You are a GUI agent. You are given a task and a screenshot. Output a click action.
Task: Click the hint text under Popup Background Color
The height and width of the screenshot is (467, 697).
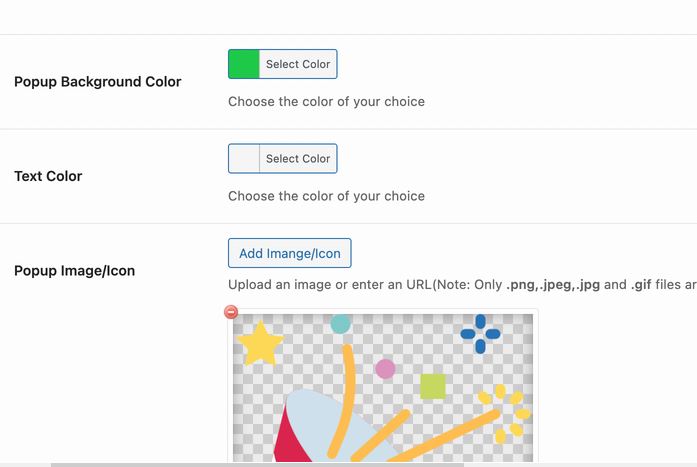click(326, 102)
